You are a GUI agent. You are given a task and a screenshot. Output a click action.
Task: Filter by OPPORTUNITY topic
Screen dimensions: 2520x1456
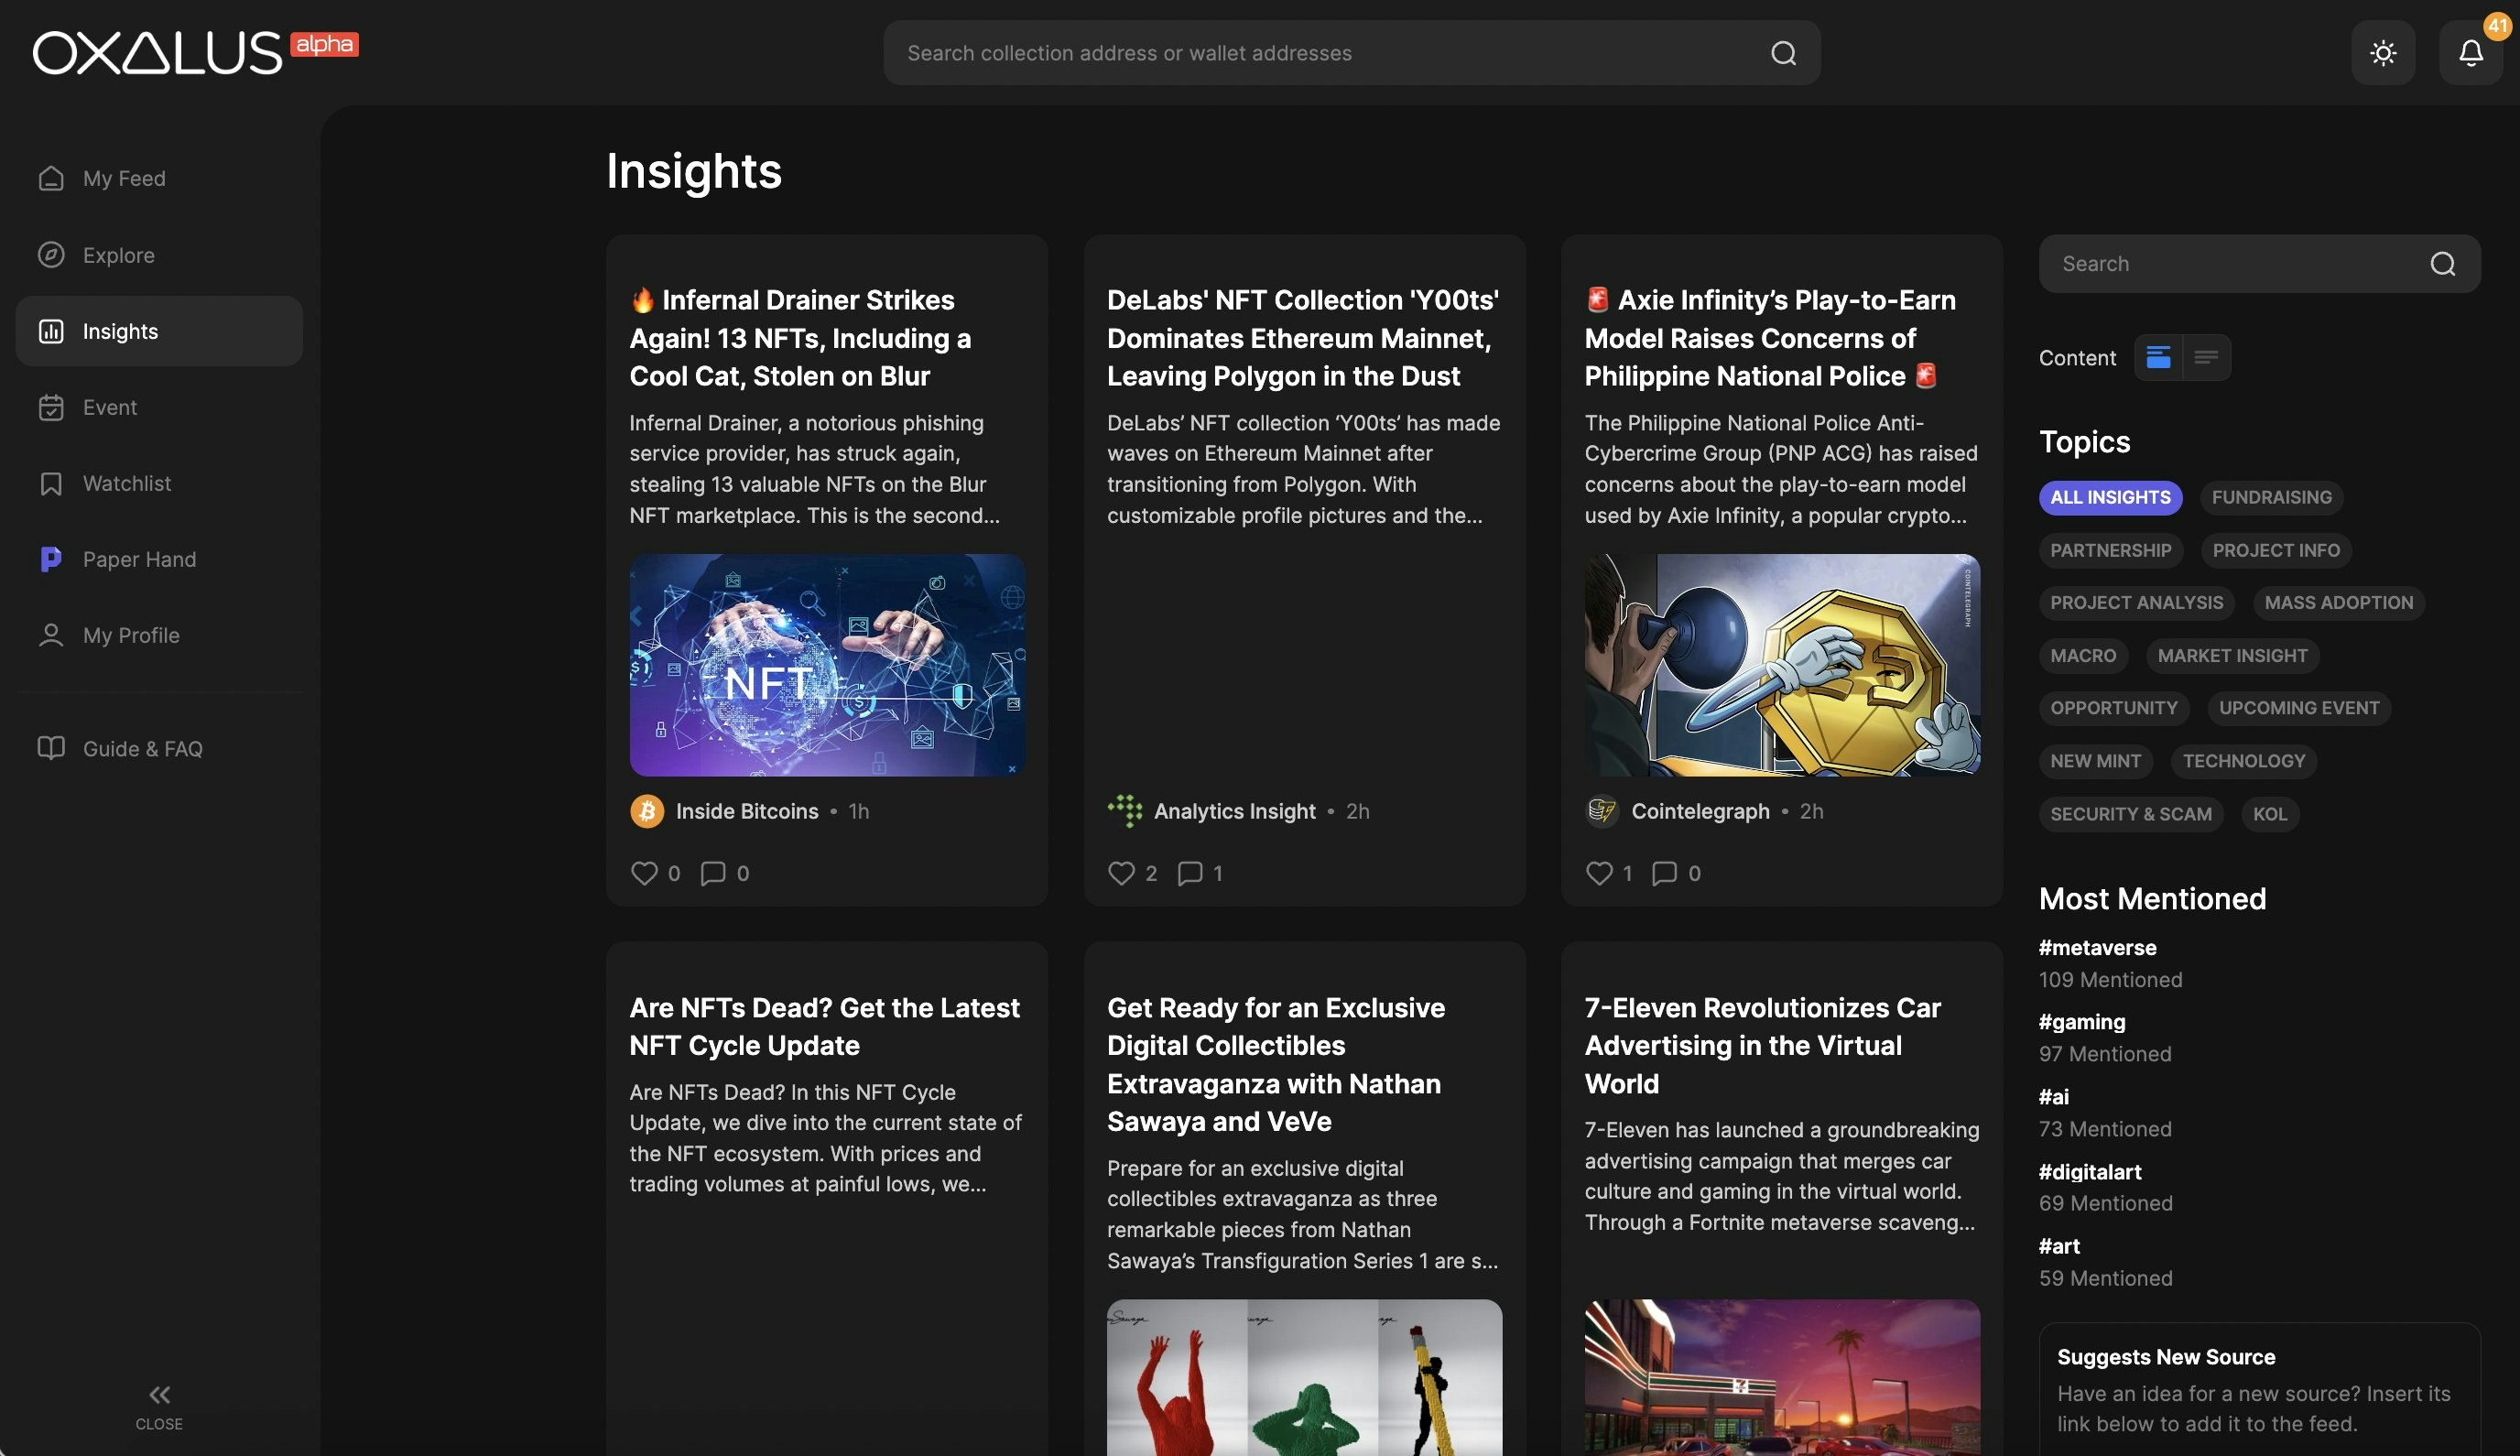coord(2114,708)
